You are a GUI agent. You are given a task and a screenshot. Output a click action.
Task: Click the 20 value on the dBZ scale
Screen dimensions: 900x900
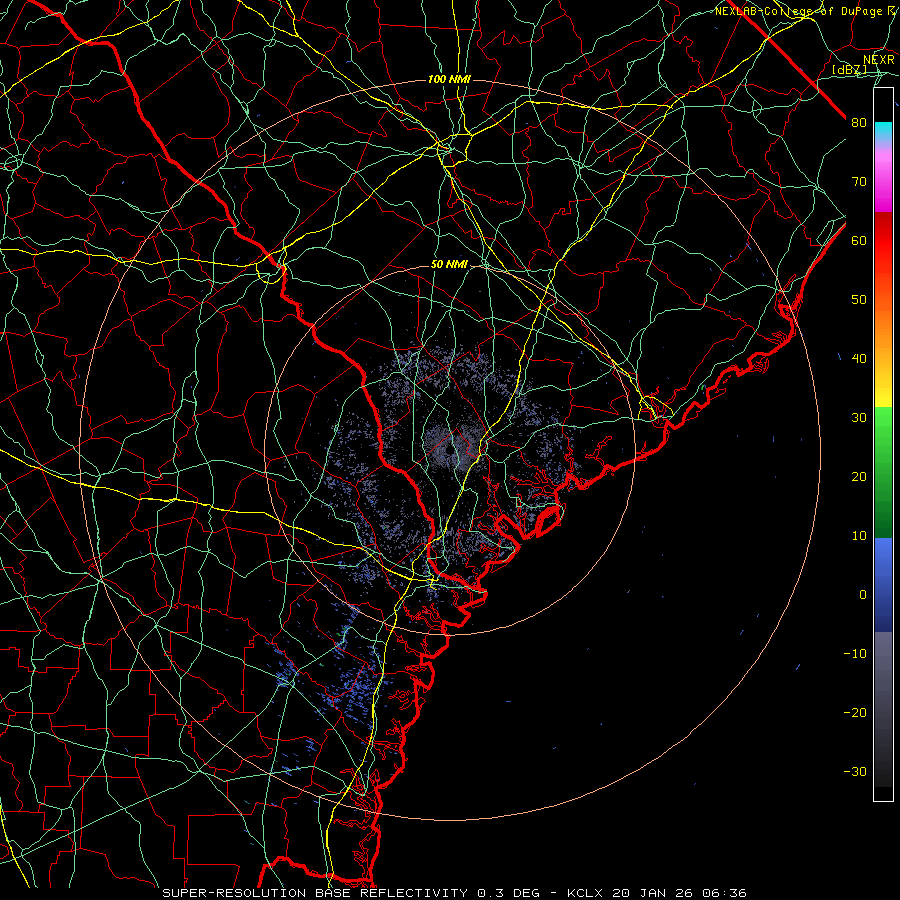pos(859,477)
